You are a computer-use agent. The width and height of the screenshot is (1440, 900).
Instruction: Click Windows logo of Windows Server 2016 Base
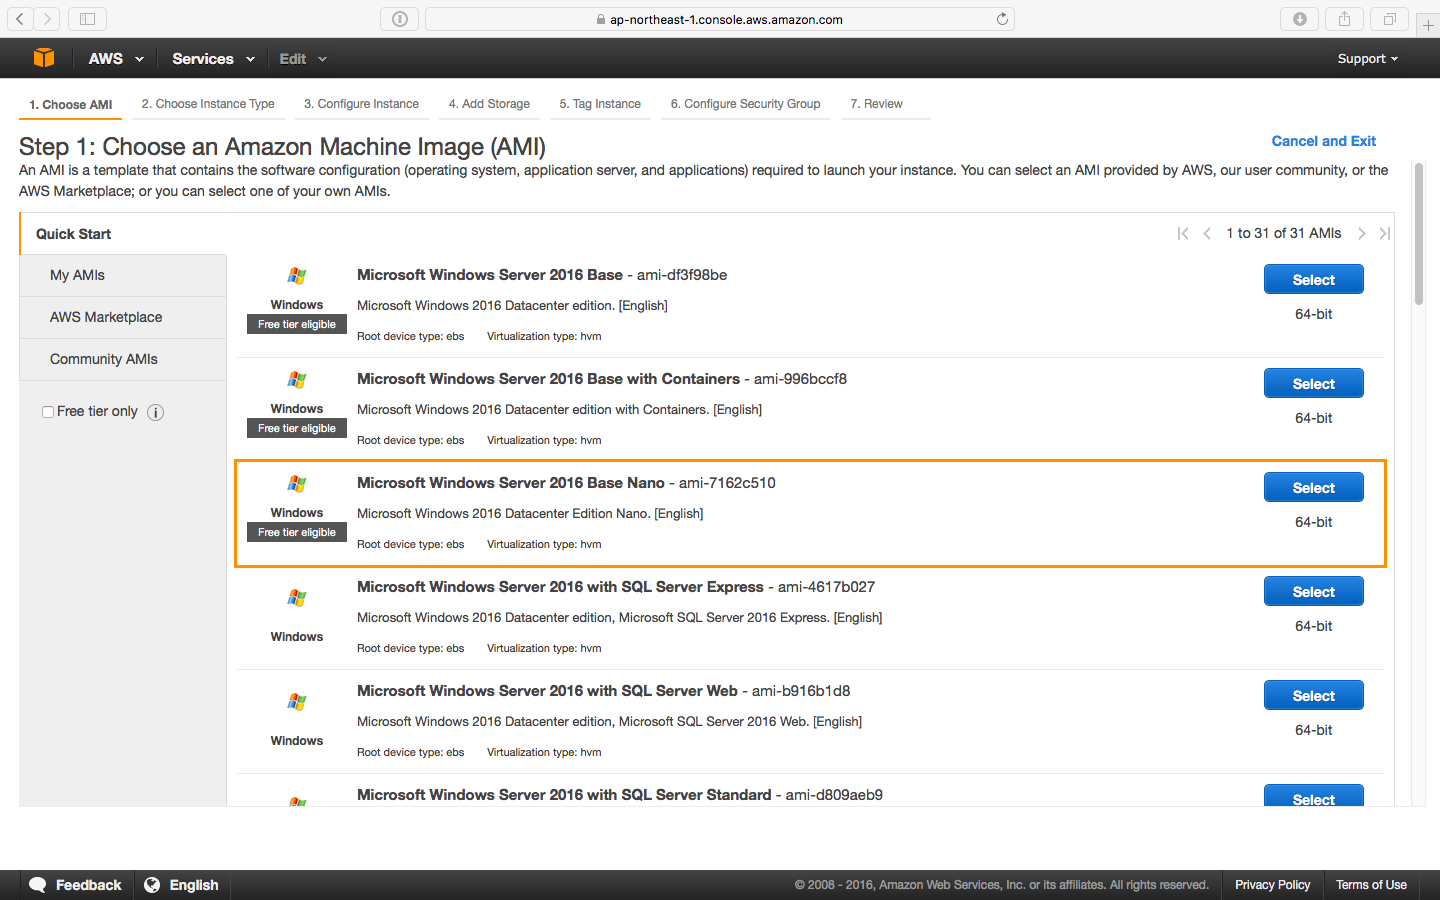tap(297, 276)
